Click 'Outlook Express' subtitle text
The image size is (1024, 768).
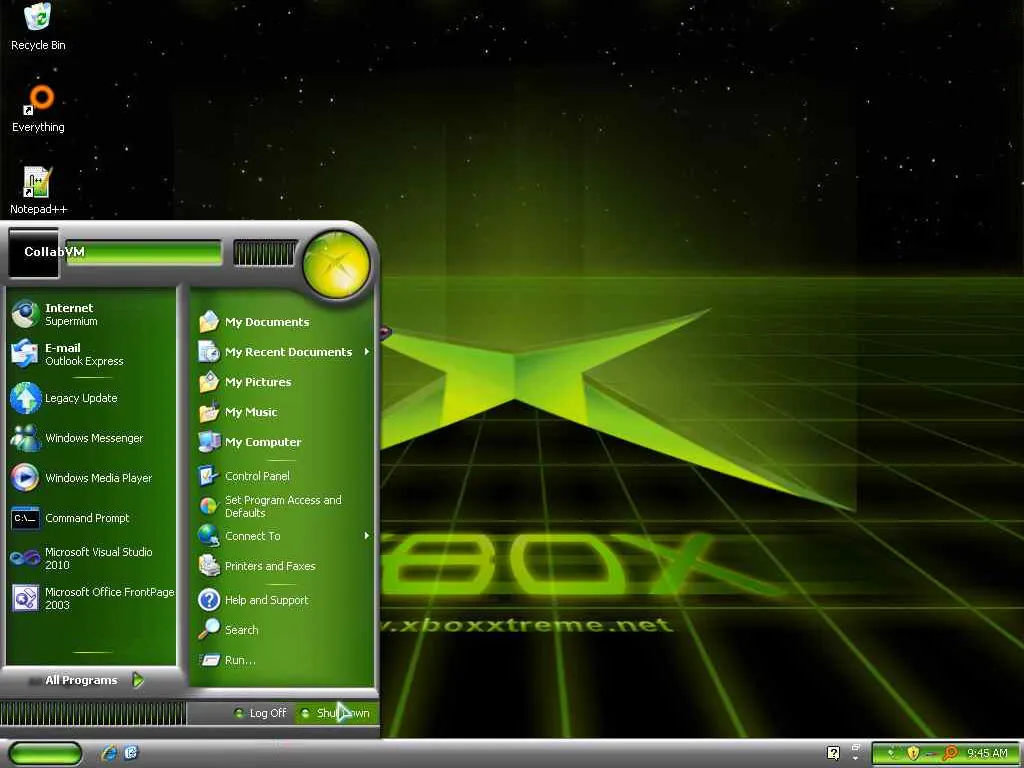pos(84,360)
